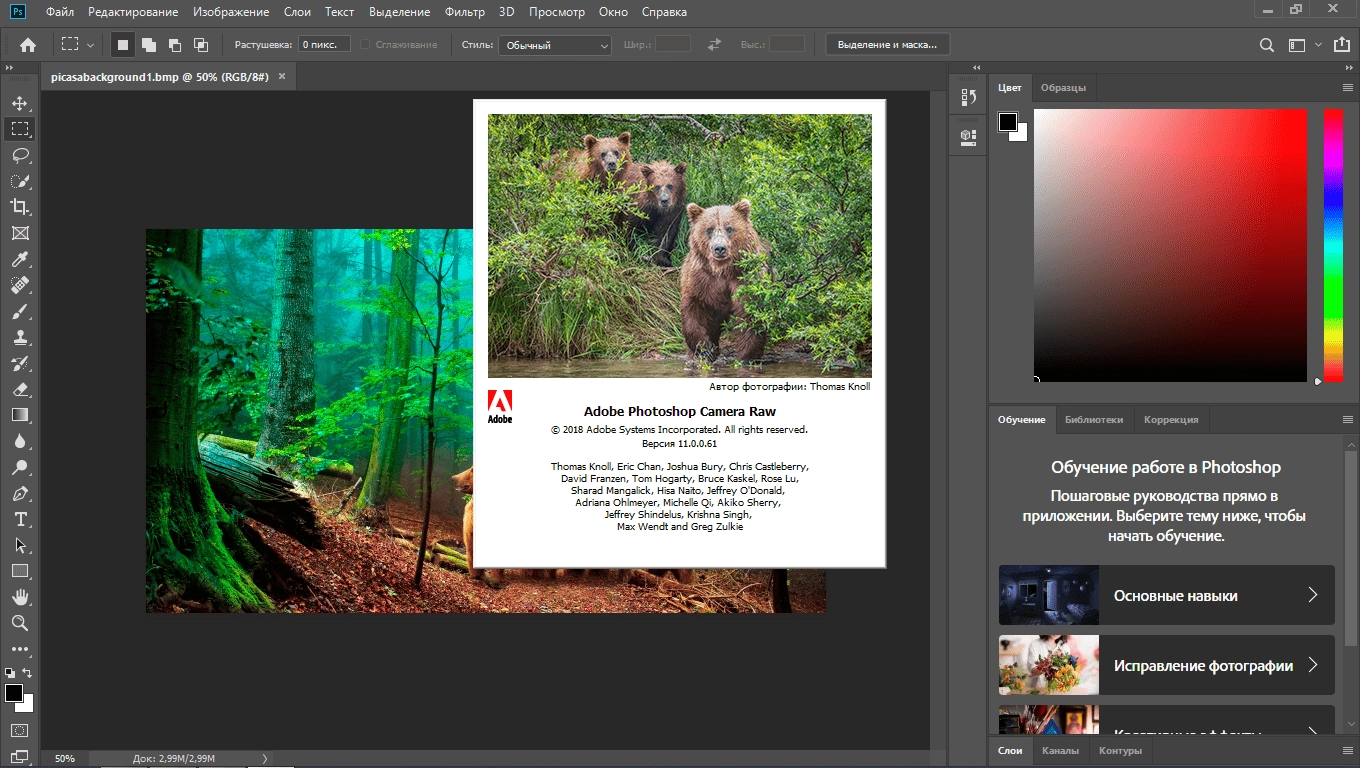This screenshot has height=768, width=1360.
Task: Switch to the Библиотеки tab
Action: point(1094,420)
